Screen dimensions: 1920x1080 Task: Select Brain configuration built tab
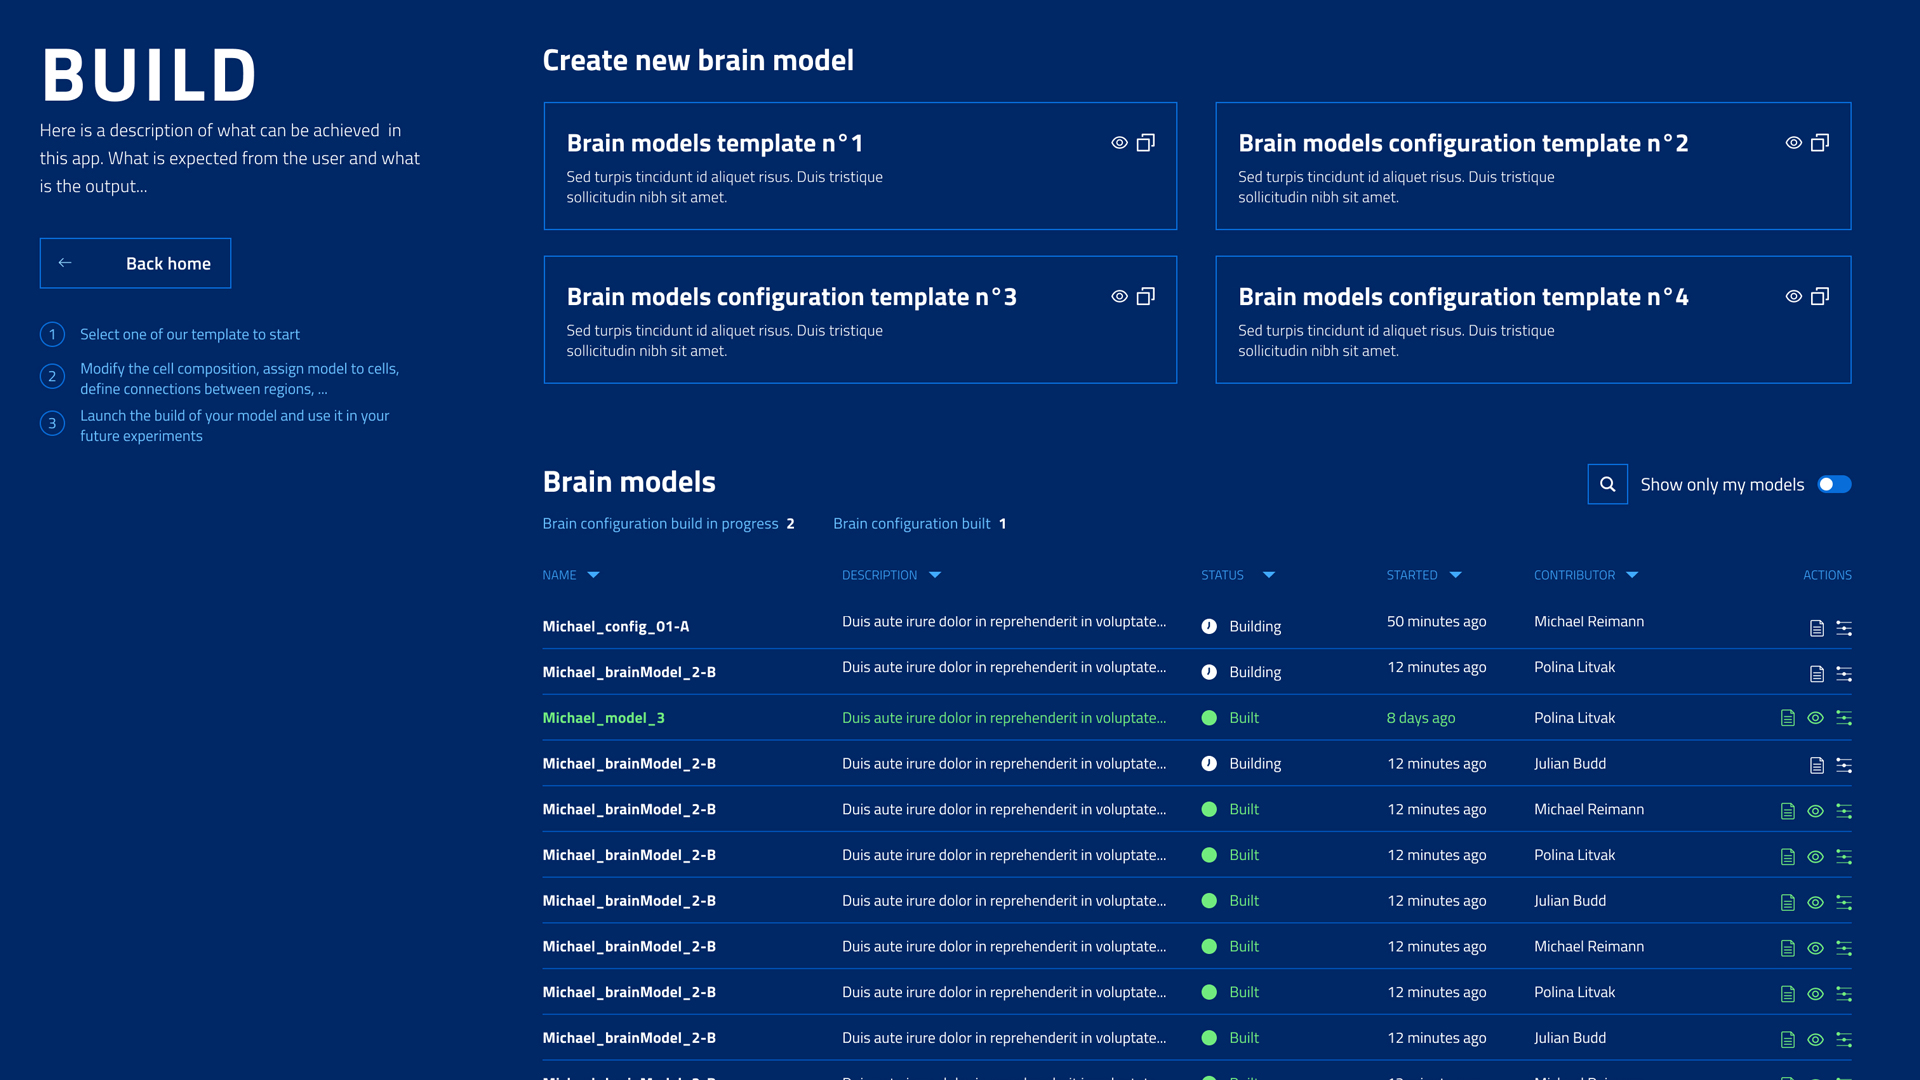coord(919,523)
